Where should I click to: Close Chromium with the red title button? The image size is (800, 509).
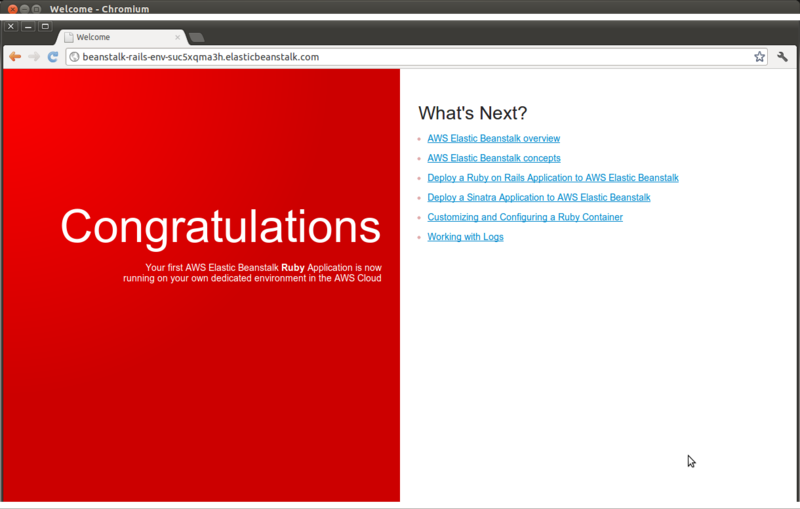13,9
